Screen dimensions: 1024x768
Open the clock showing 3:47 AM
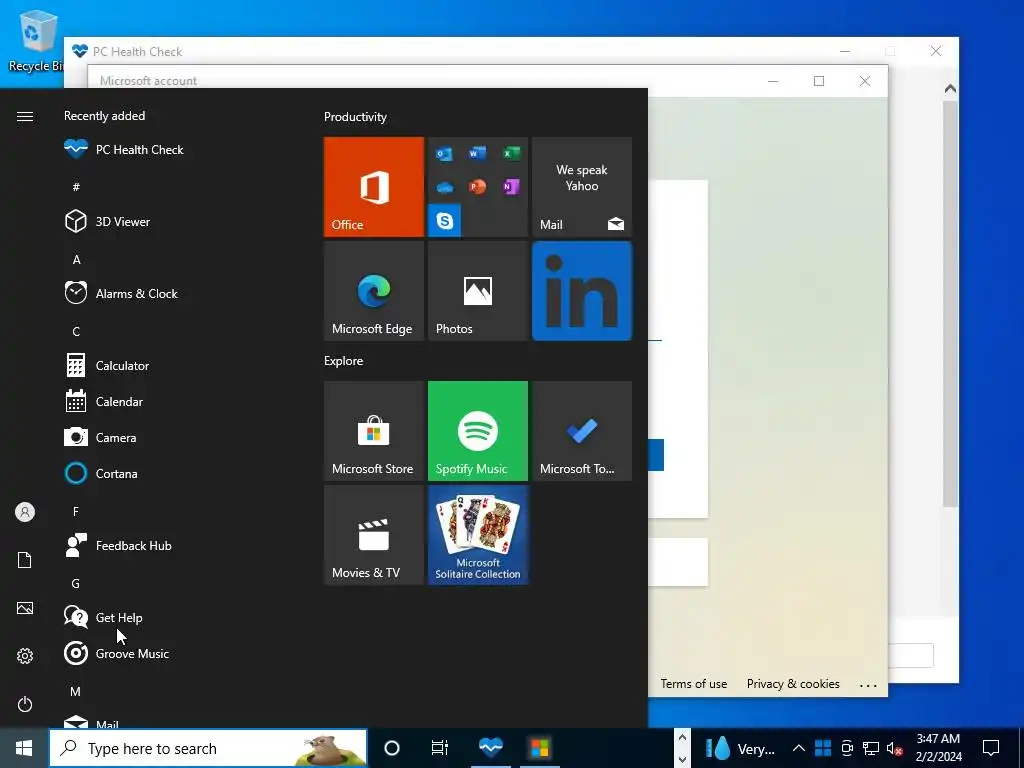tap(938, 748)
